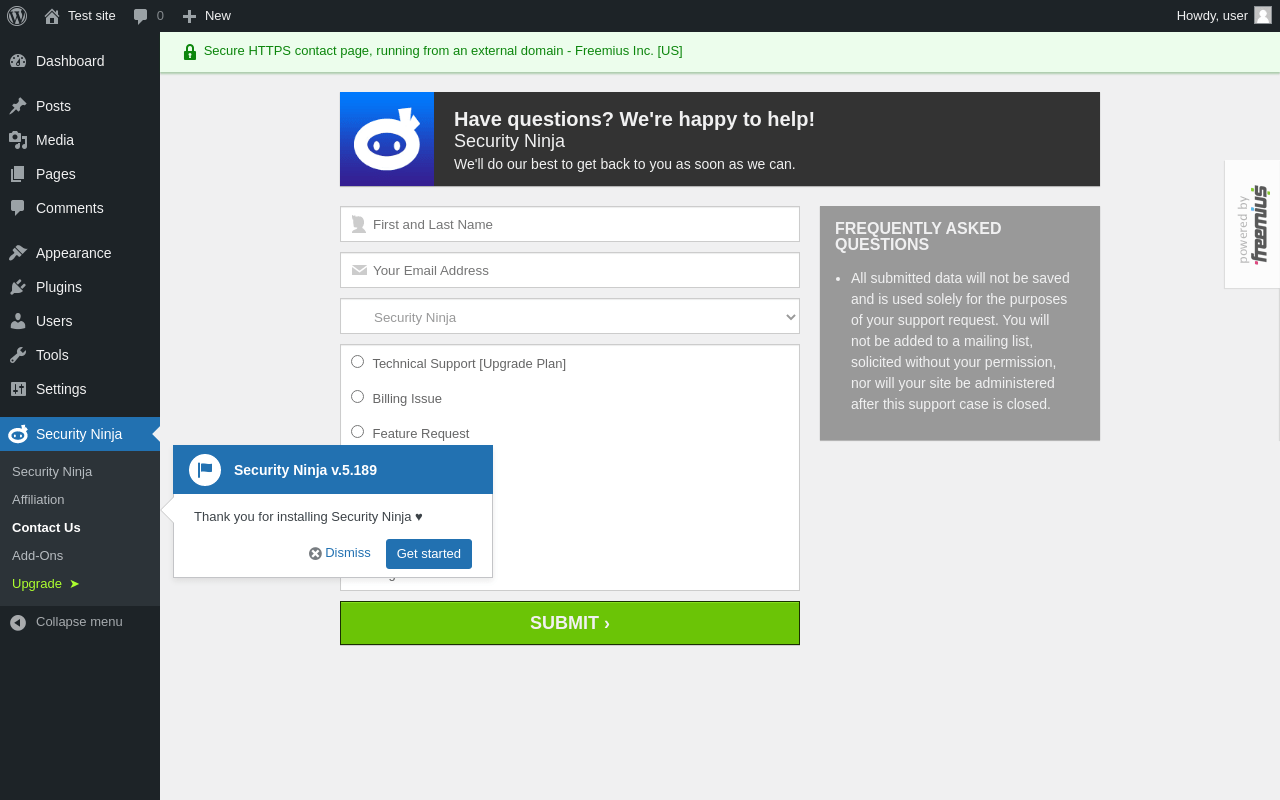Viewport: 1280px width, 800px height.
Task: Click the Tools sidebar label
Action: (52, 355)
